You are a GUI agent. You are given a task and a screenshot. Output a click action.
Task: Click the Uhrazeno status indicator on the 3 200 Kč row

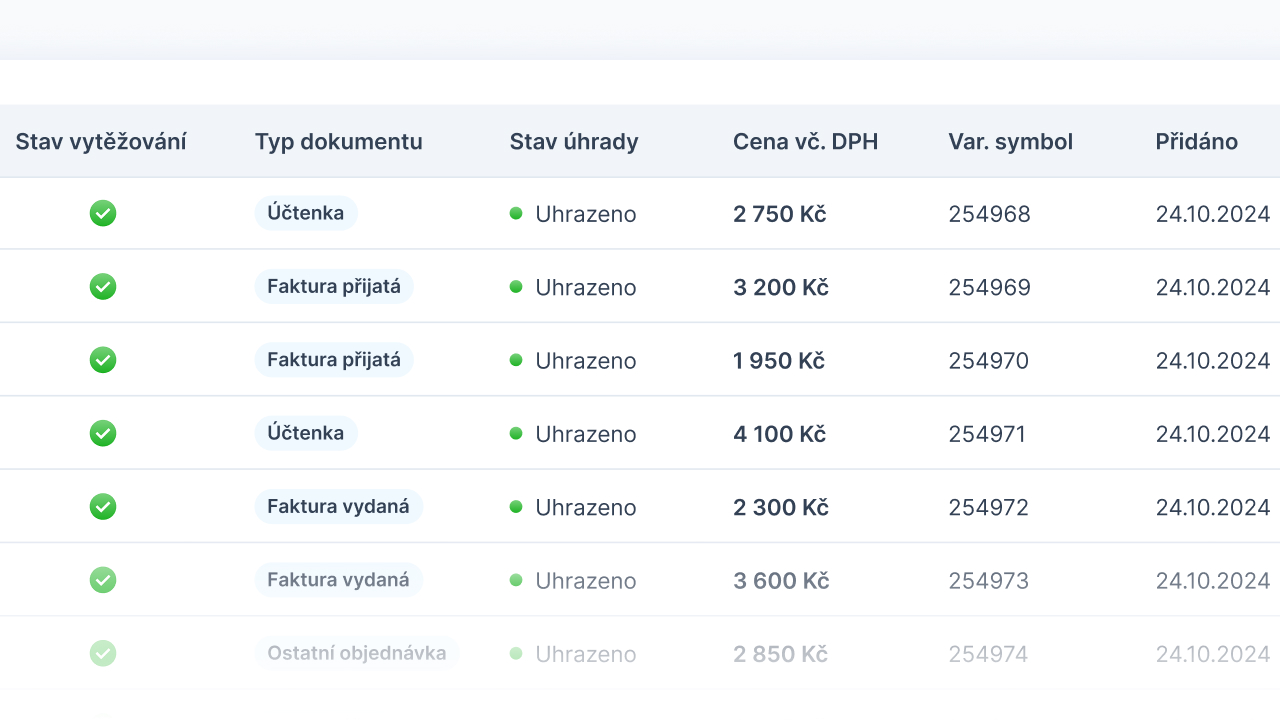click(516, 287)
